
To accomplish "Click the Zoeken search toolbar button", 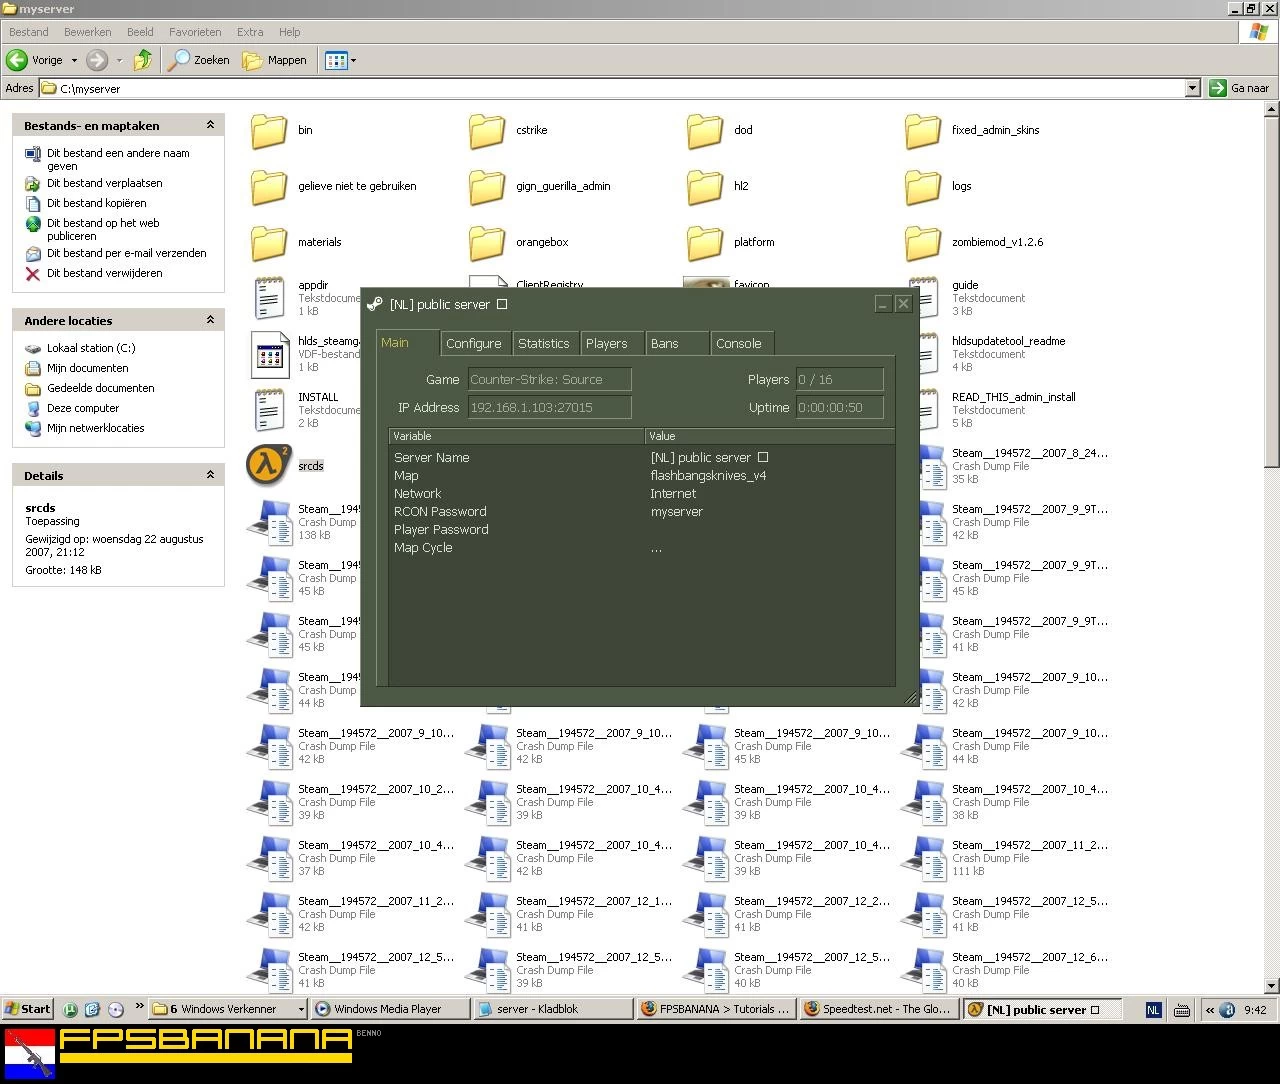I will (199, 60).
